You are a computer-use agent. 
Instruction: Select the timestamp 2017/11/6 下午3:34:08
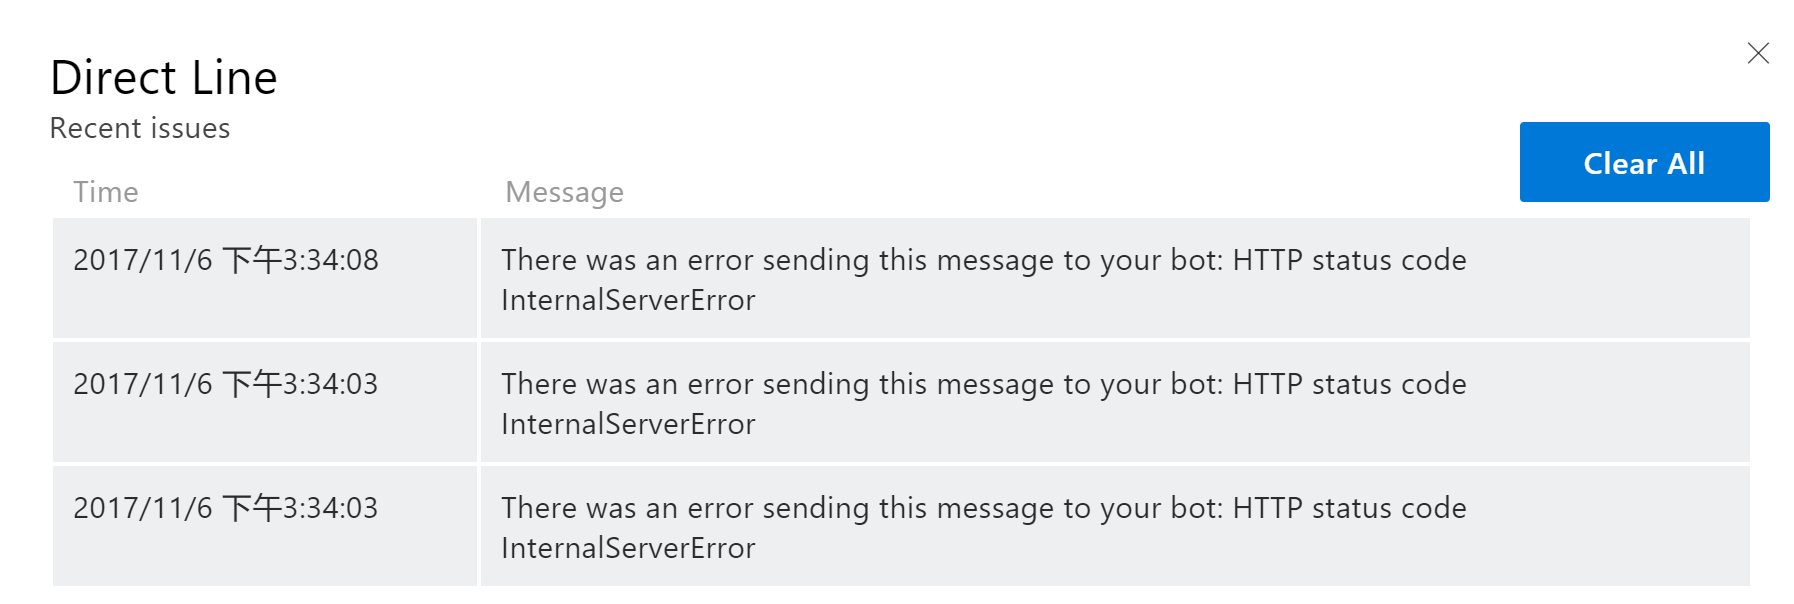(226, 259)
